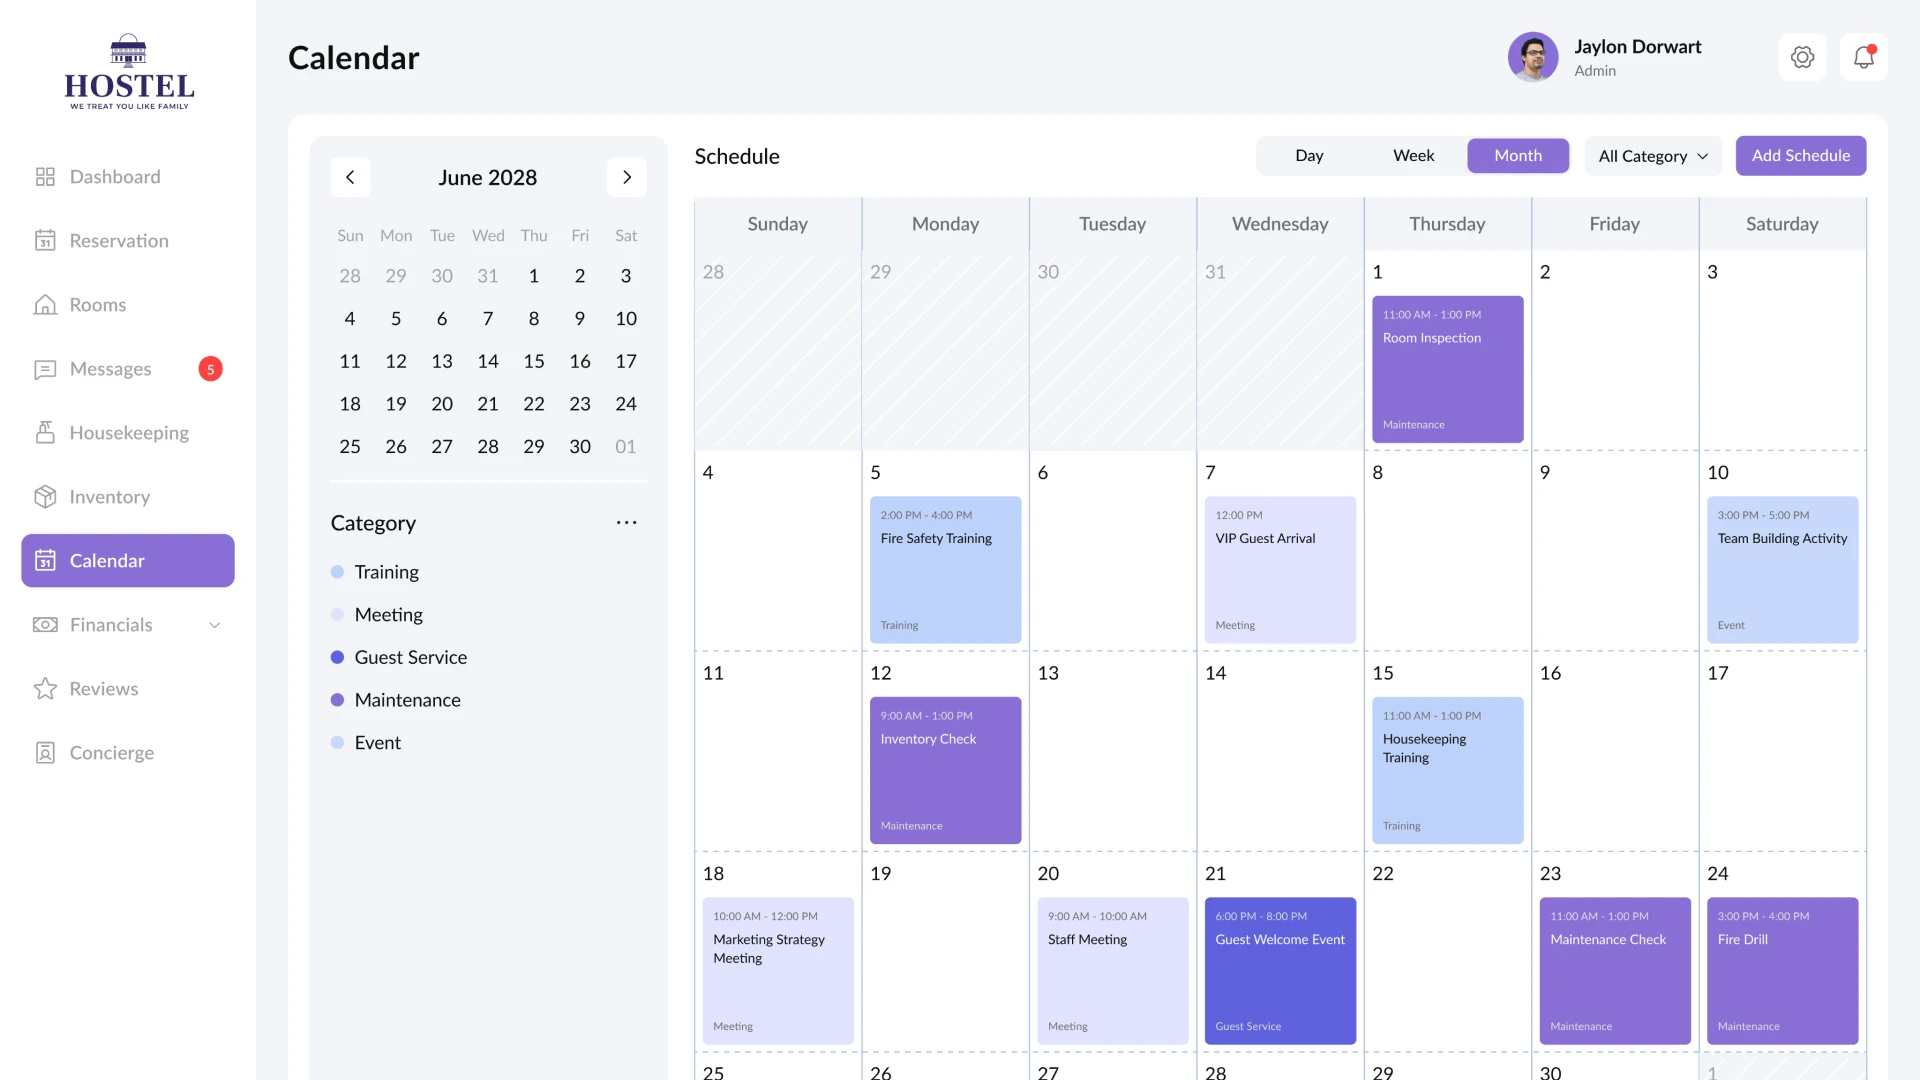Open Messages with 5 unread notifications
This screenshot has width=1920, height=1080.
(x=110, y=368)
